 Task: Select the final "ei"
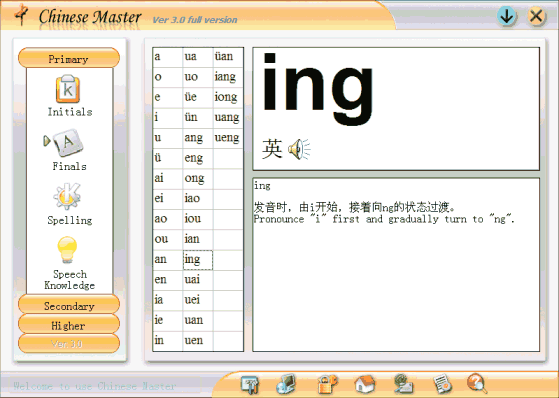(168, 199)
